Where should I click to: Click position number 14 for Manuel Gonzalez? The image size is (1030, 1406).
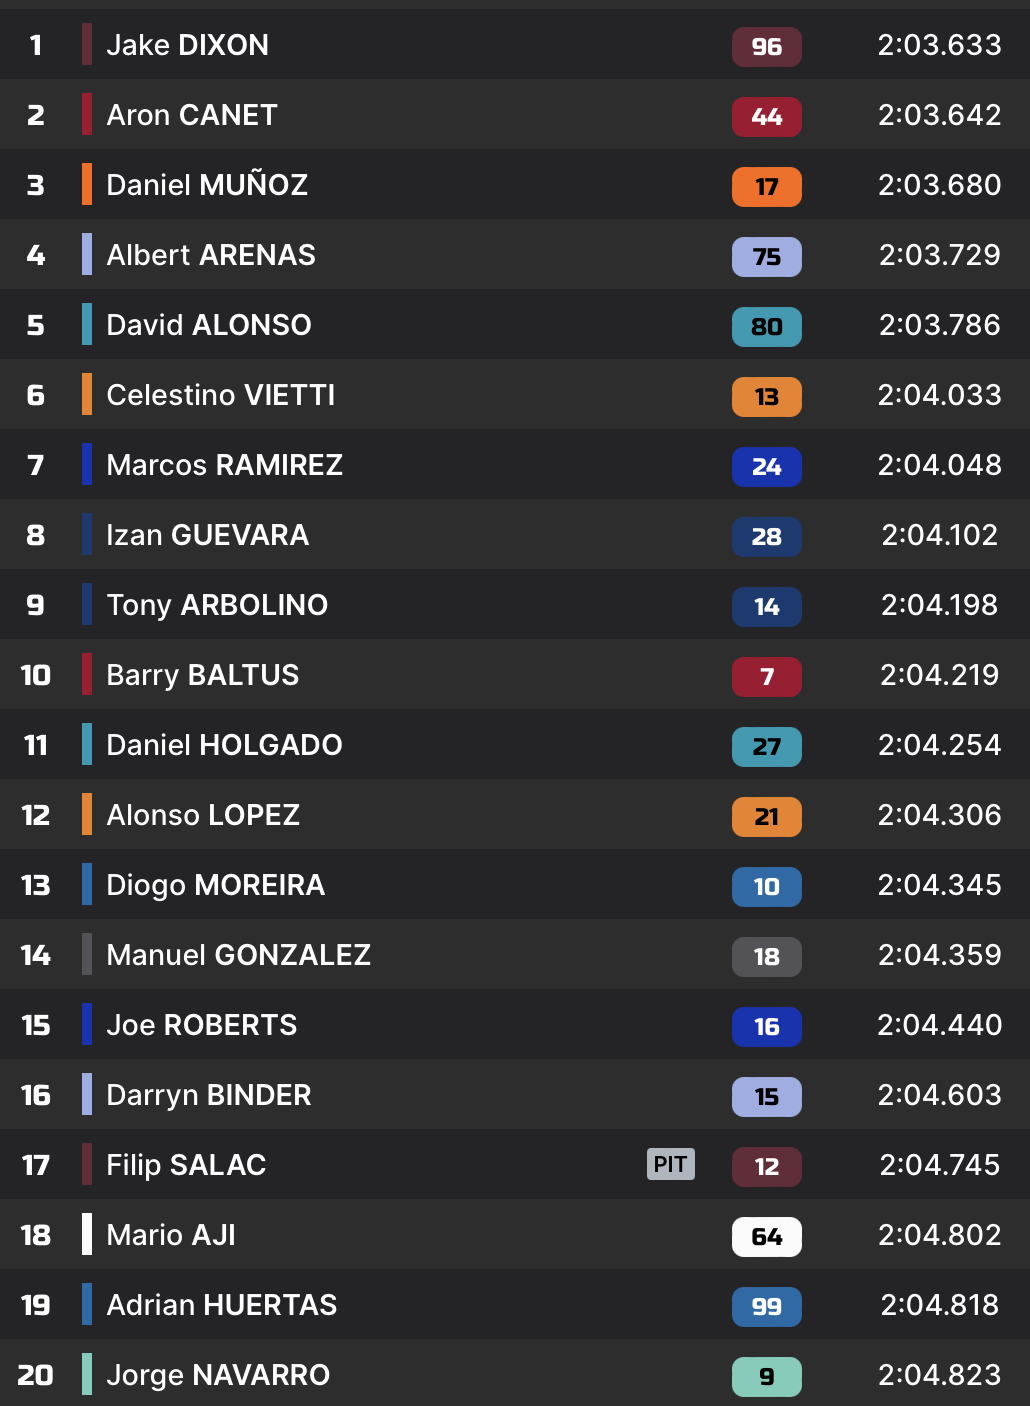tap(36, 955)
